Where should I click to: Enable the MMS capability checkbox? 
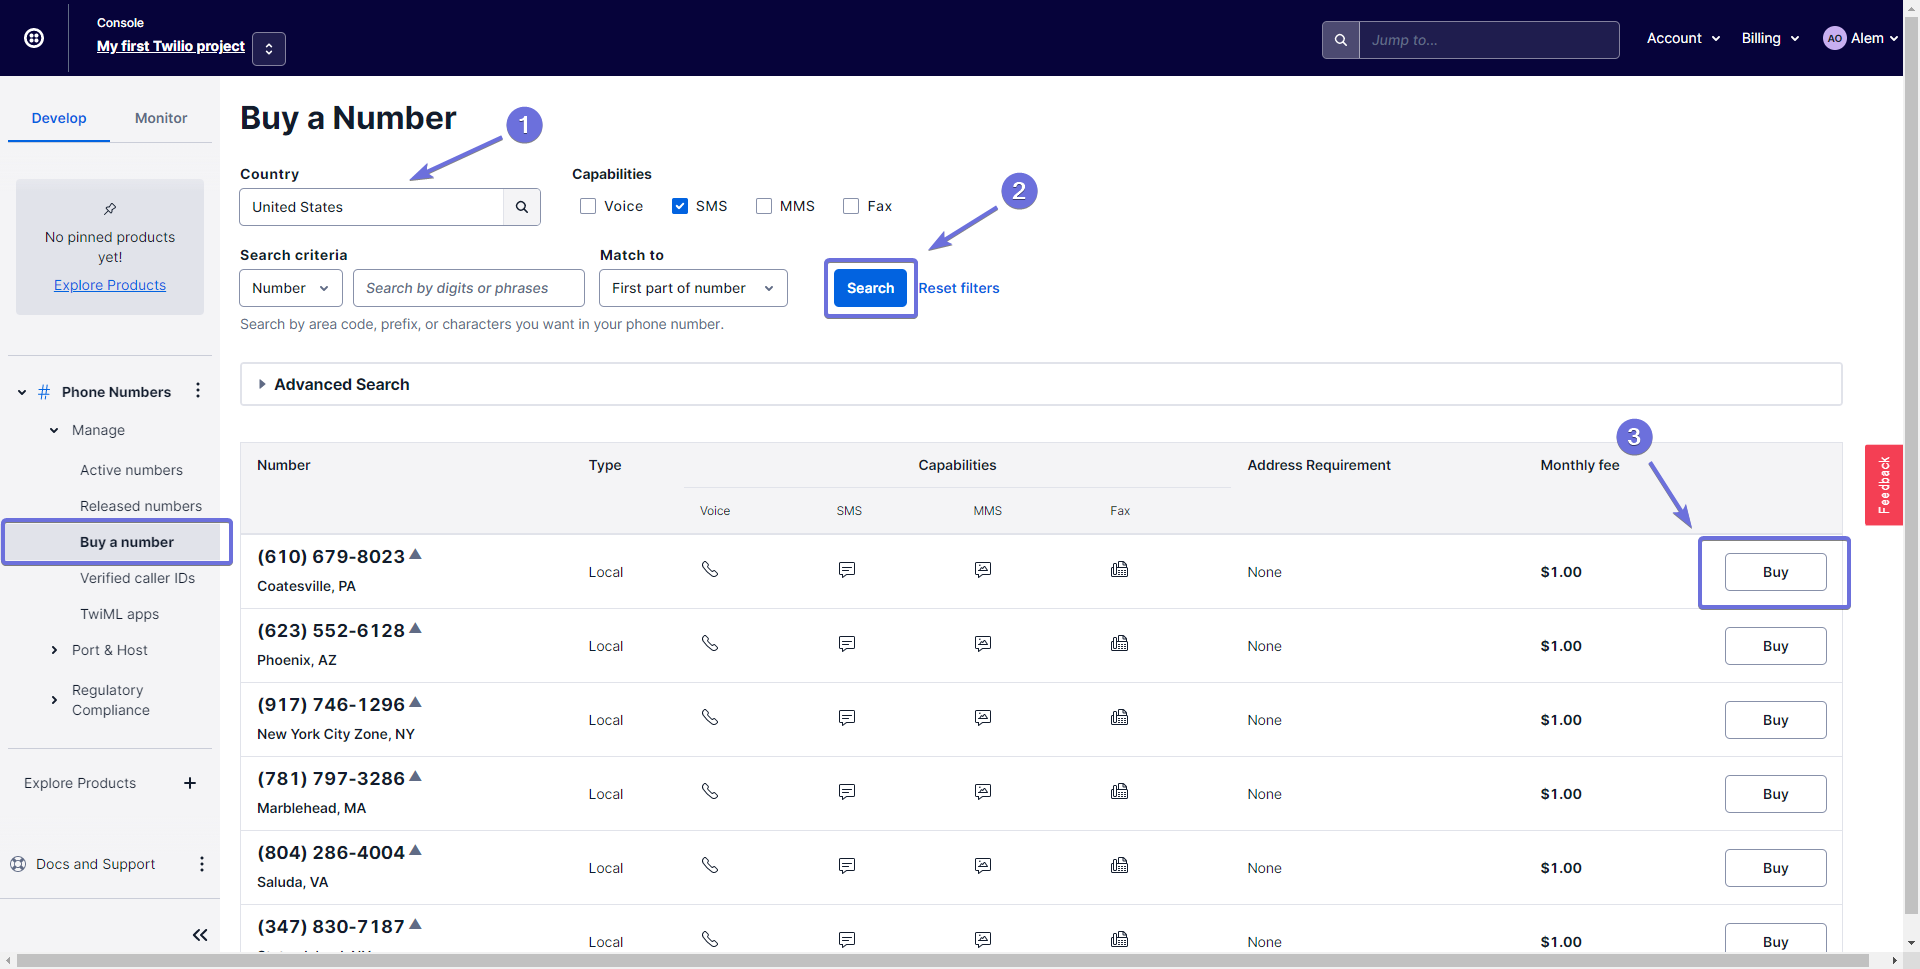point(764,206)
